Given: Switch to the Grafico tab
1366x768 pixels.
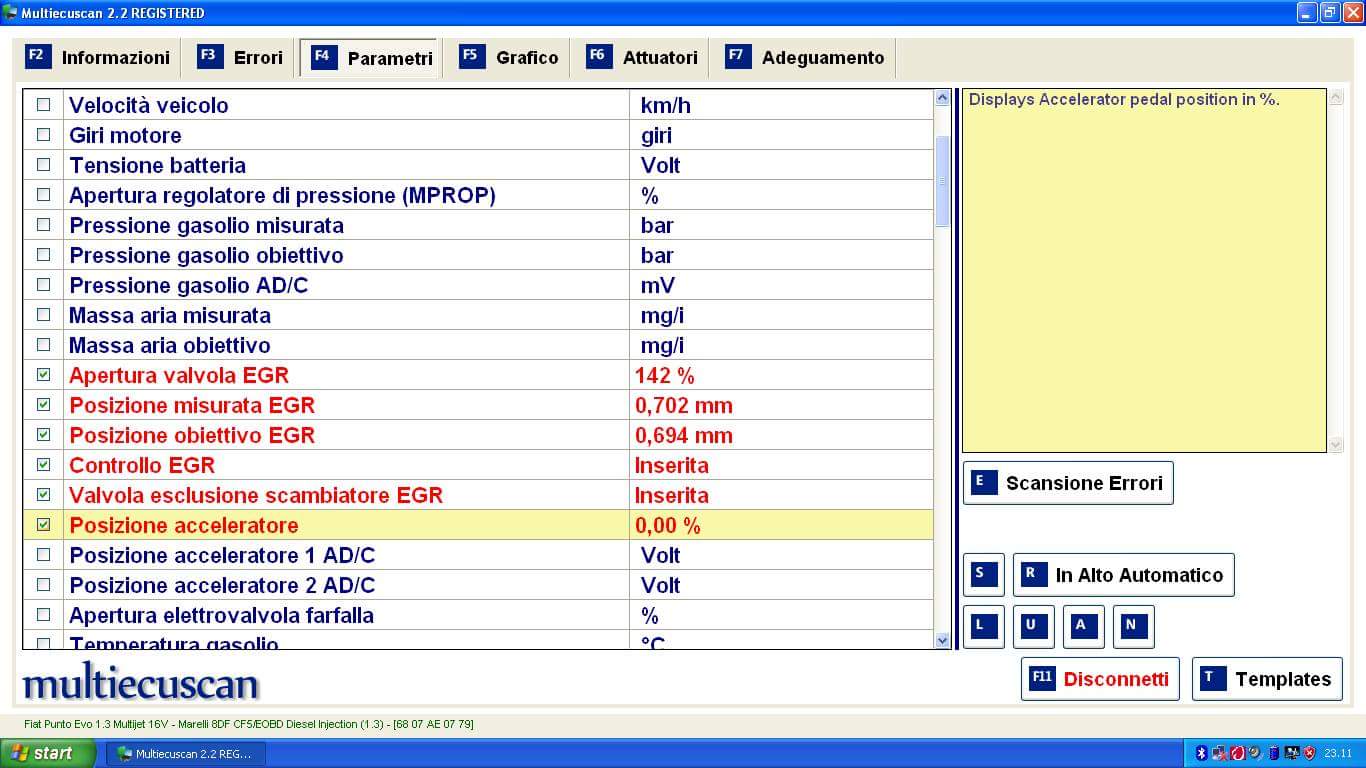Looking at the screenshot, I should coord(510,58).
